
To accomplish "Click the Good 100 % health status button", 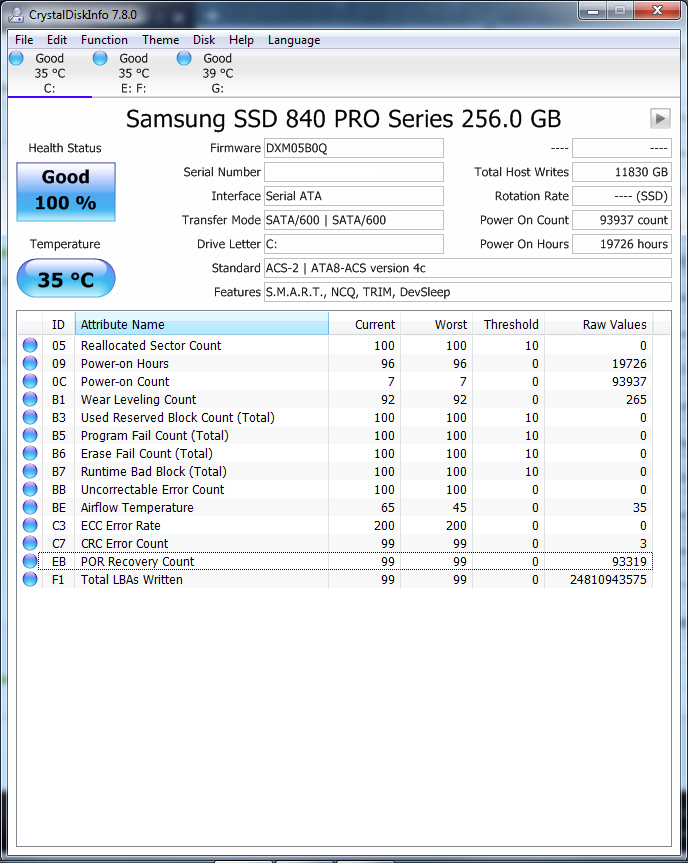I will (66, 192).
